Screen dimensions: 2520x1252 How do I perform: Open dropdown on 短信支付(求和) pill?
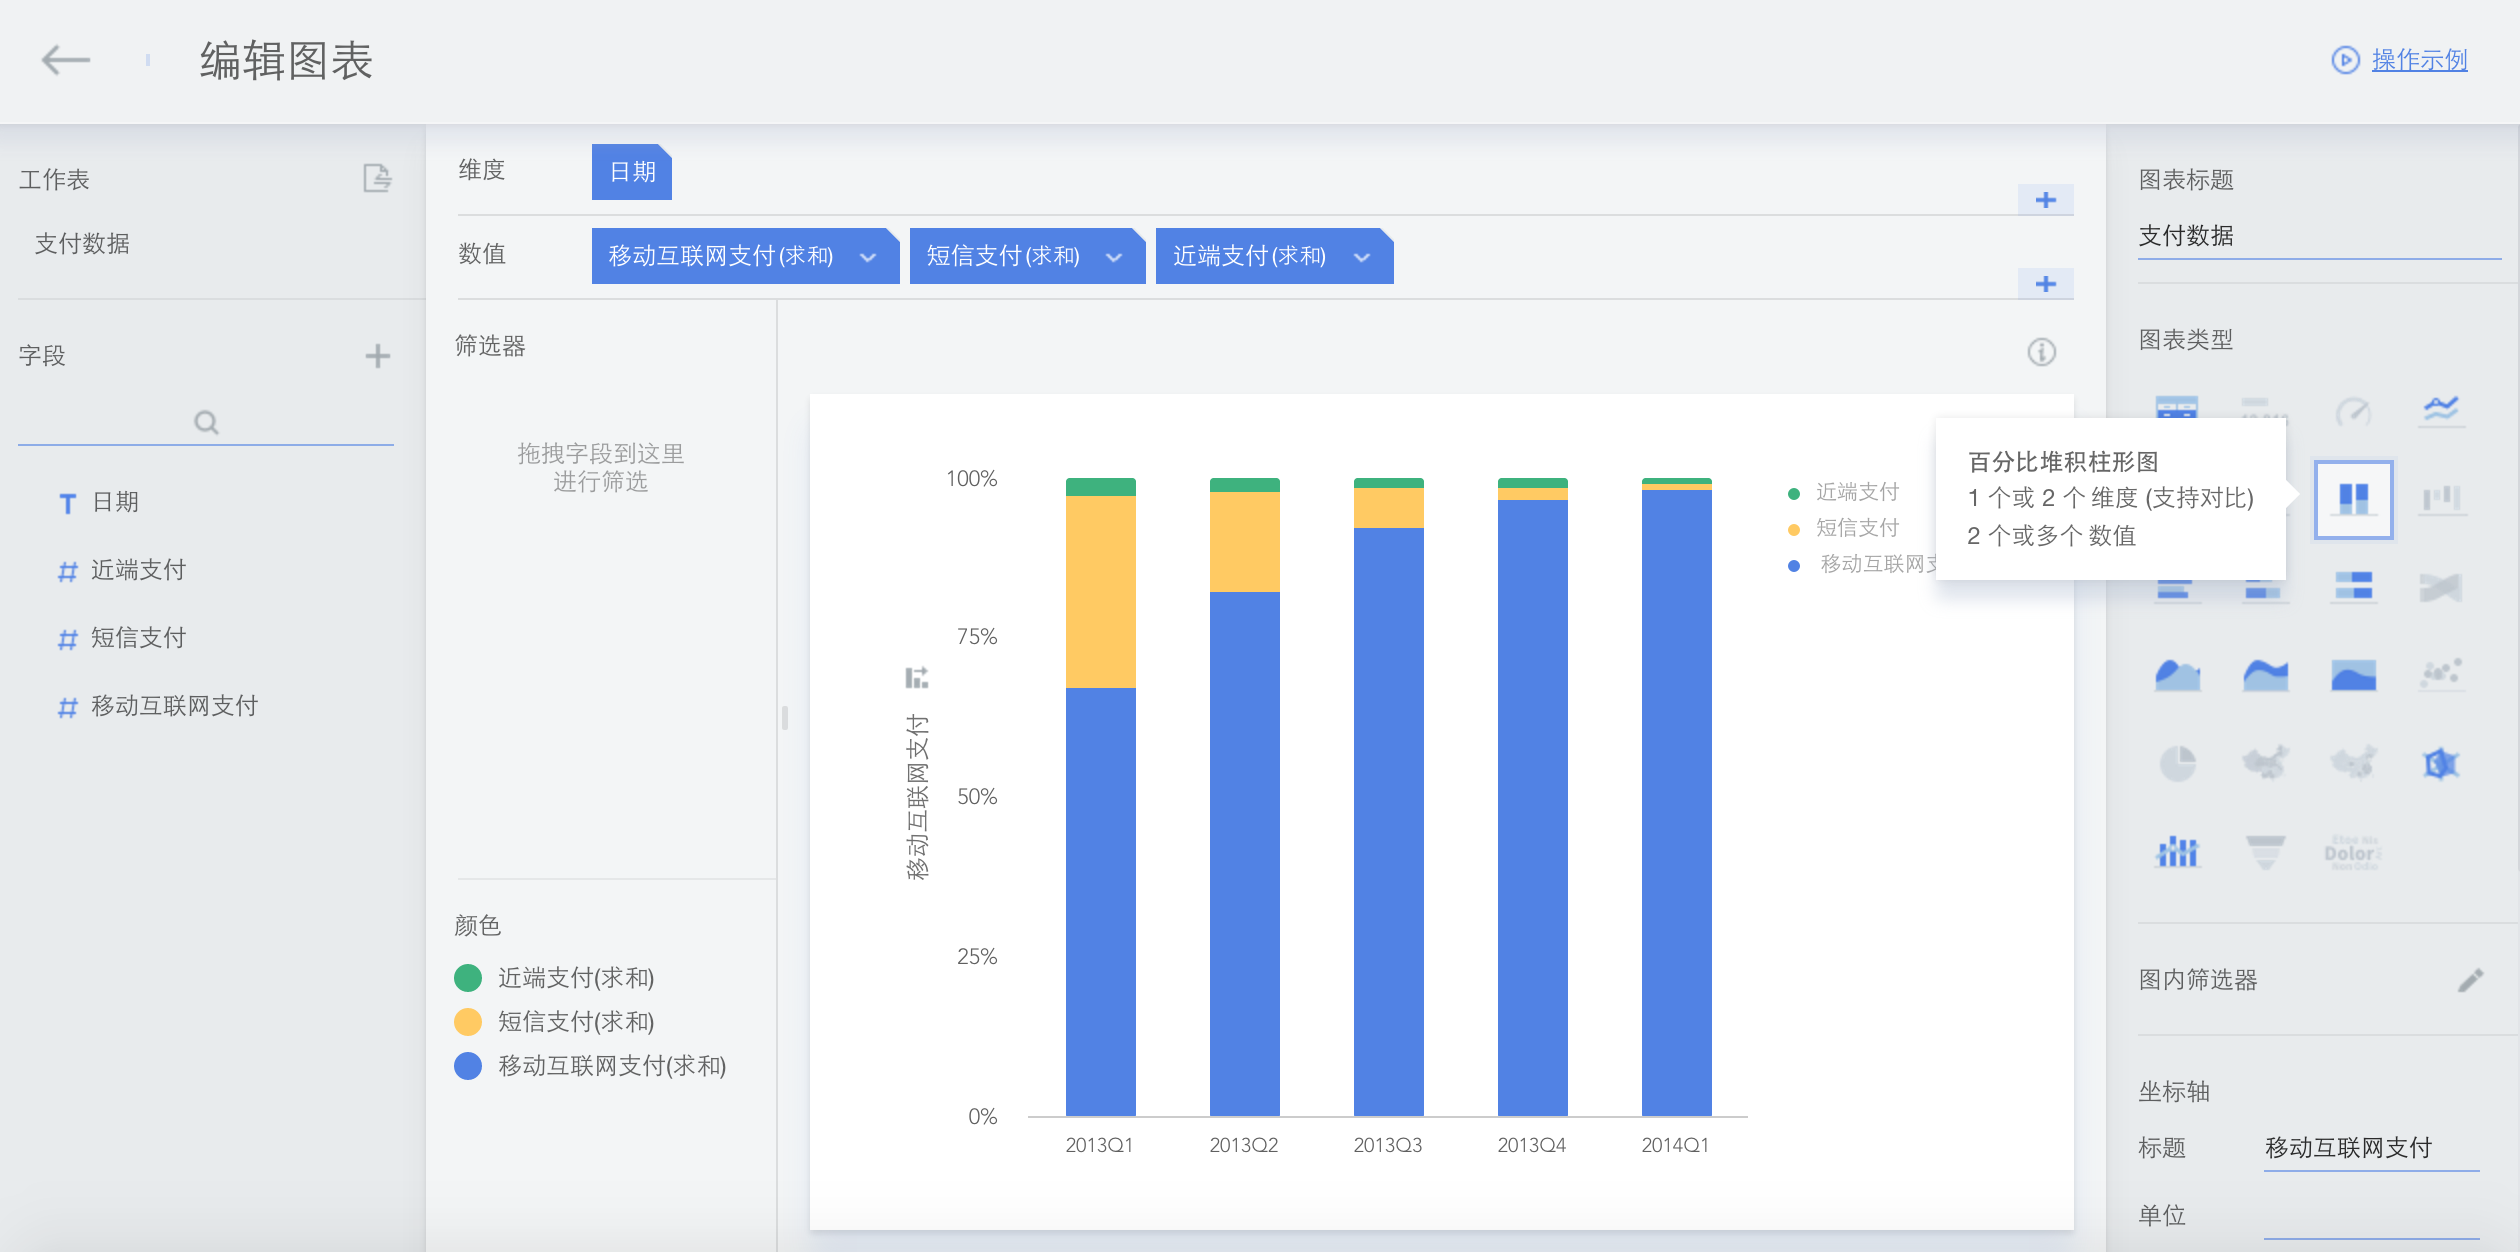click(1113, 257)
